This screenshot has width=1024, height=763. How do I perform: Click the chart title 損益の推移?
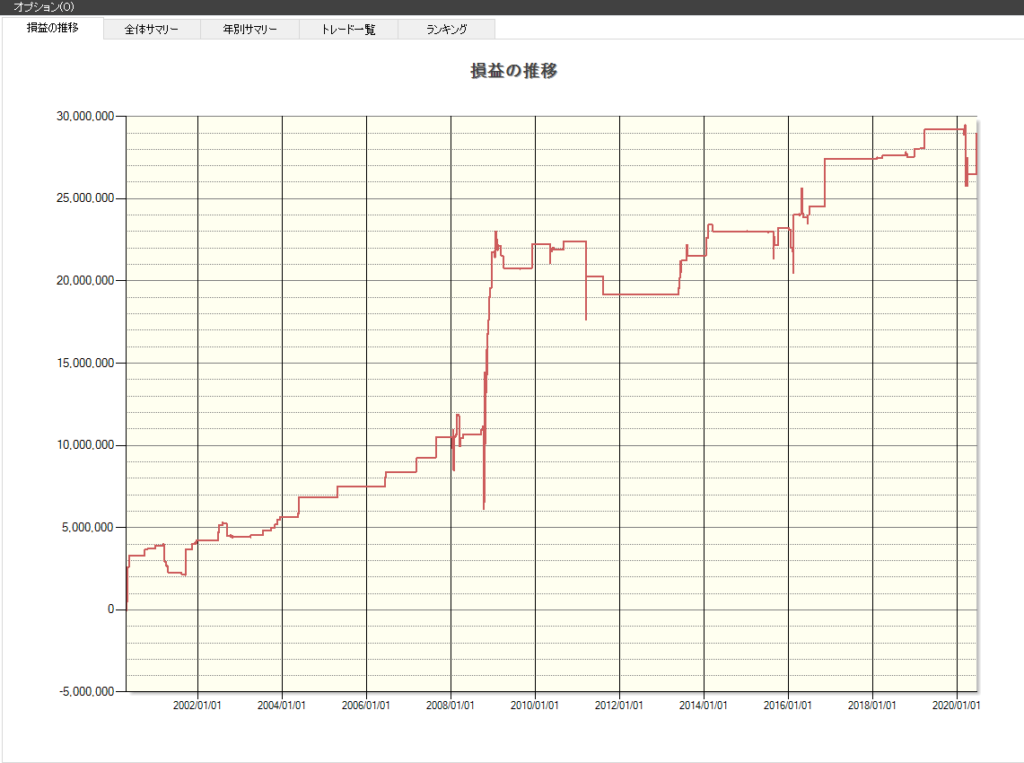[x=514, y=71]
